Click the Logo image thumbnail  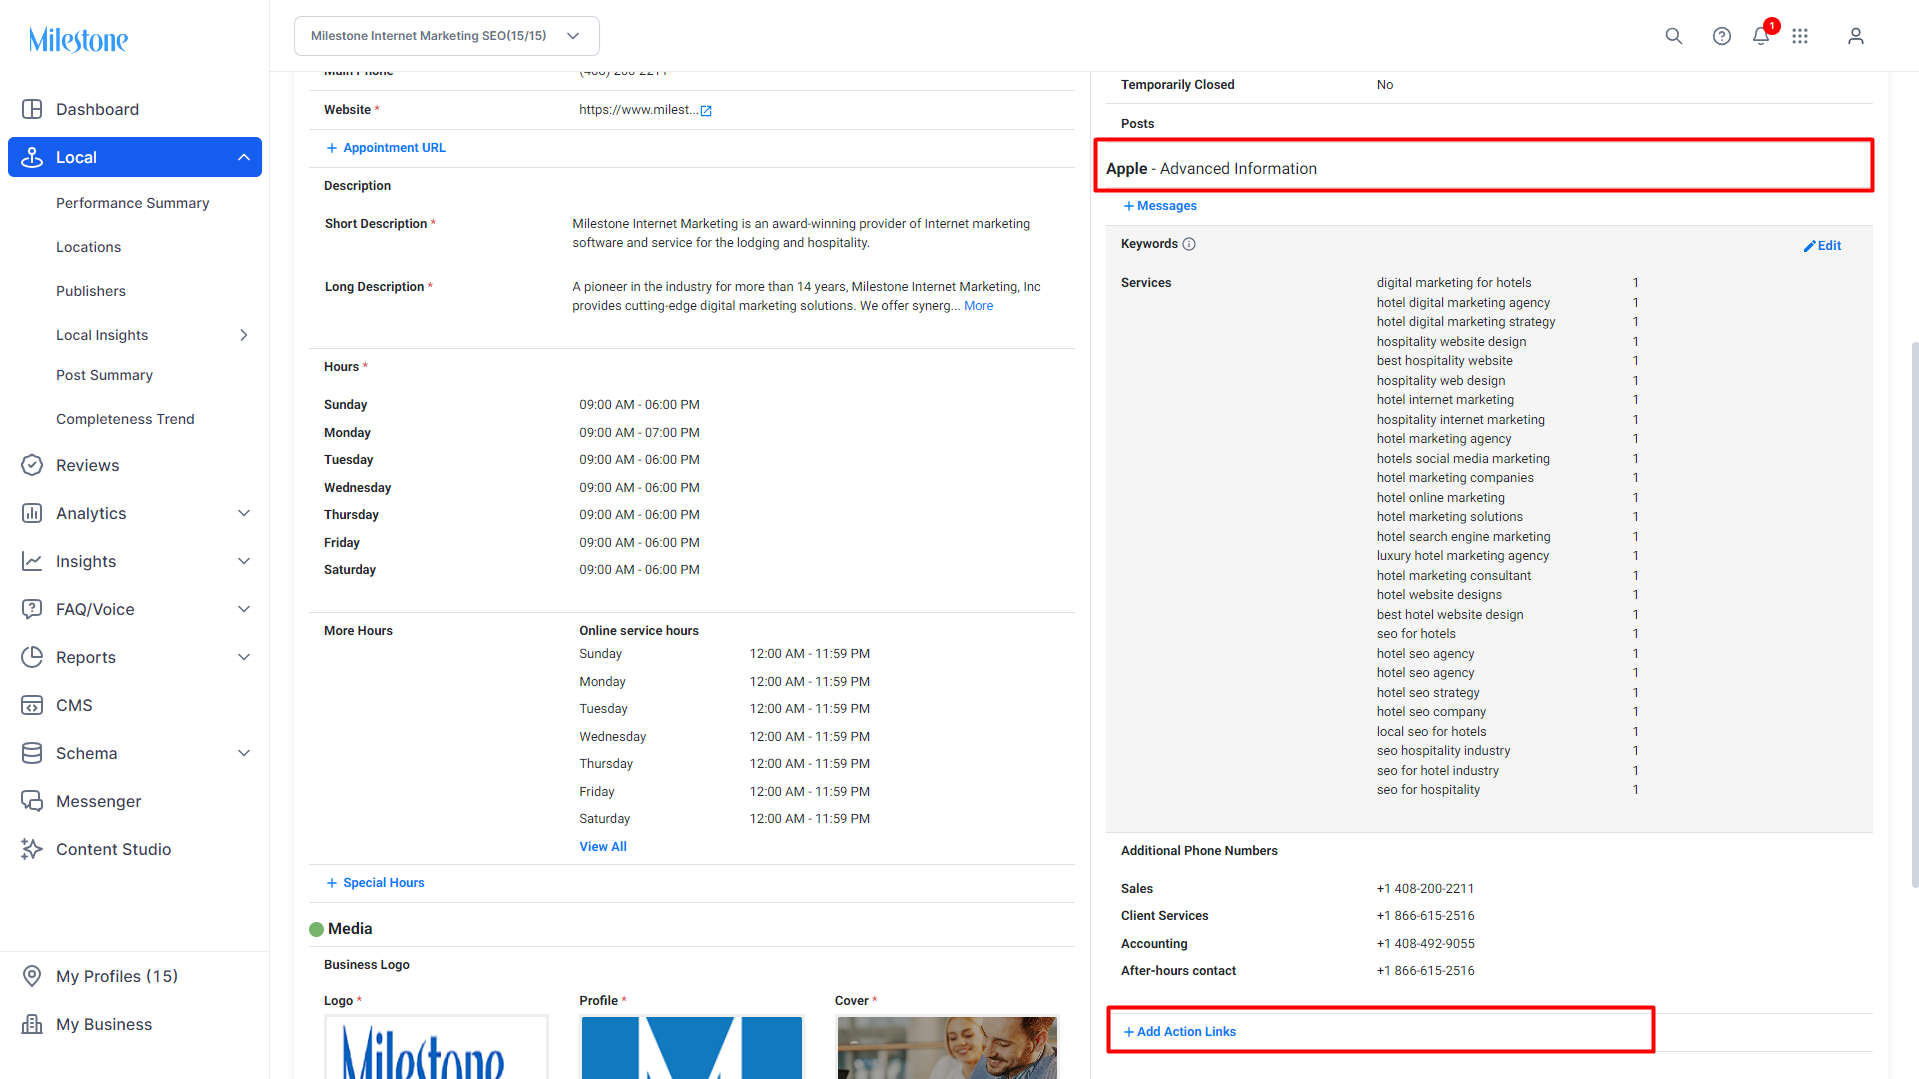point(436,1047)
